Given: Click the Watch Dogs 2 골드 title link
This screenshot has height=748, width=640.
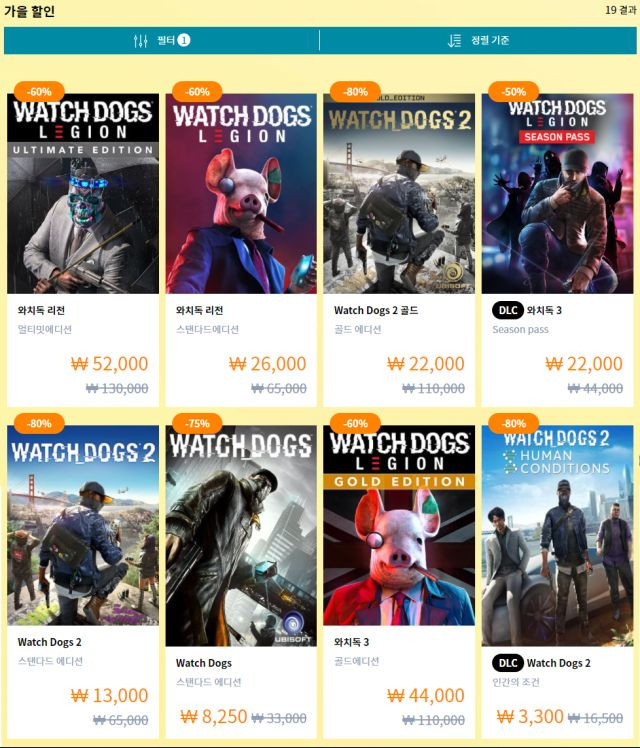Looking at the screenshot, I should pos(376,311).
